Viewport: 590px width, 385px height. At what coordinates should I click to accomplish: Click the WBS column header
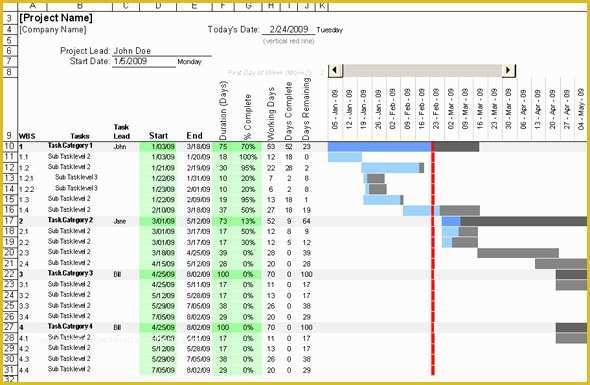27,136
